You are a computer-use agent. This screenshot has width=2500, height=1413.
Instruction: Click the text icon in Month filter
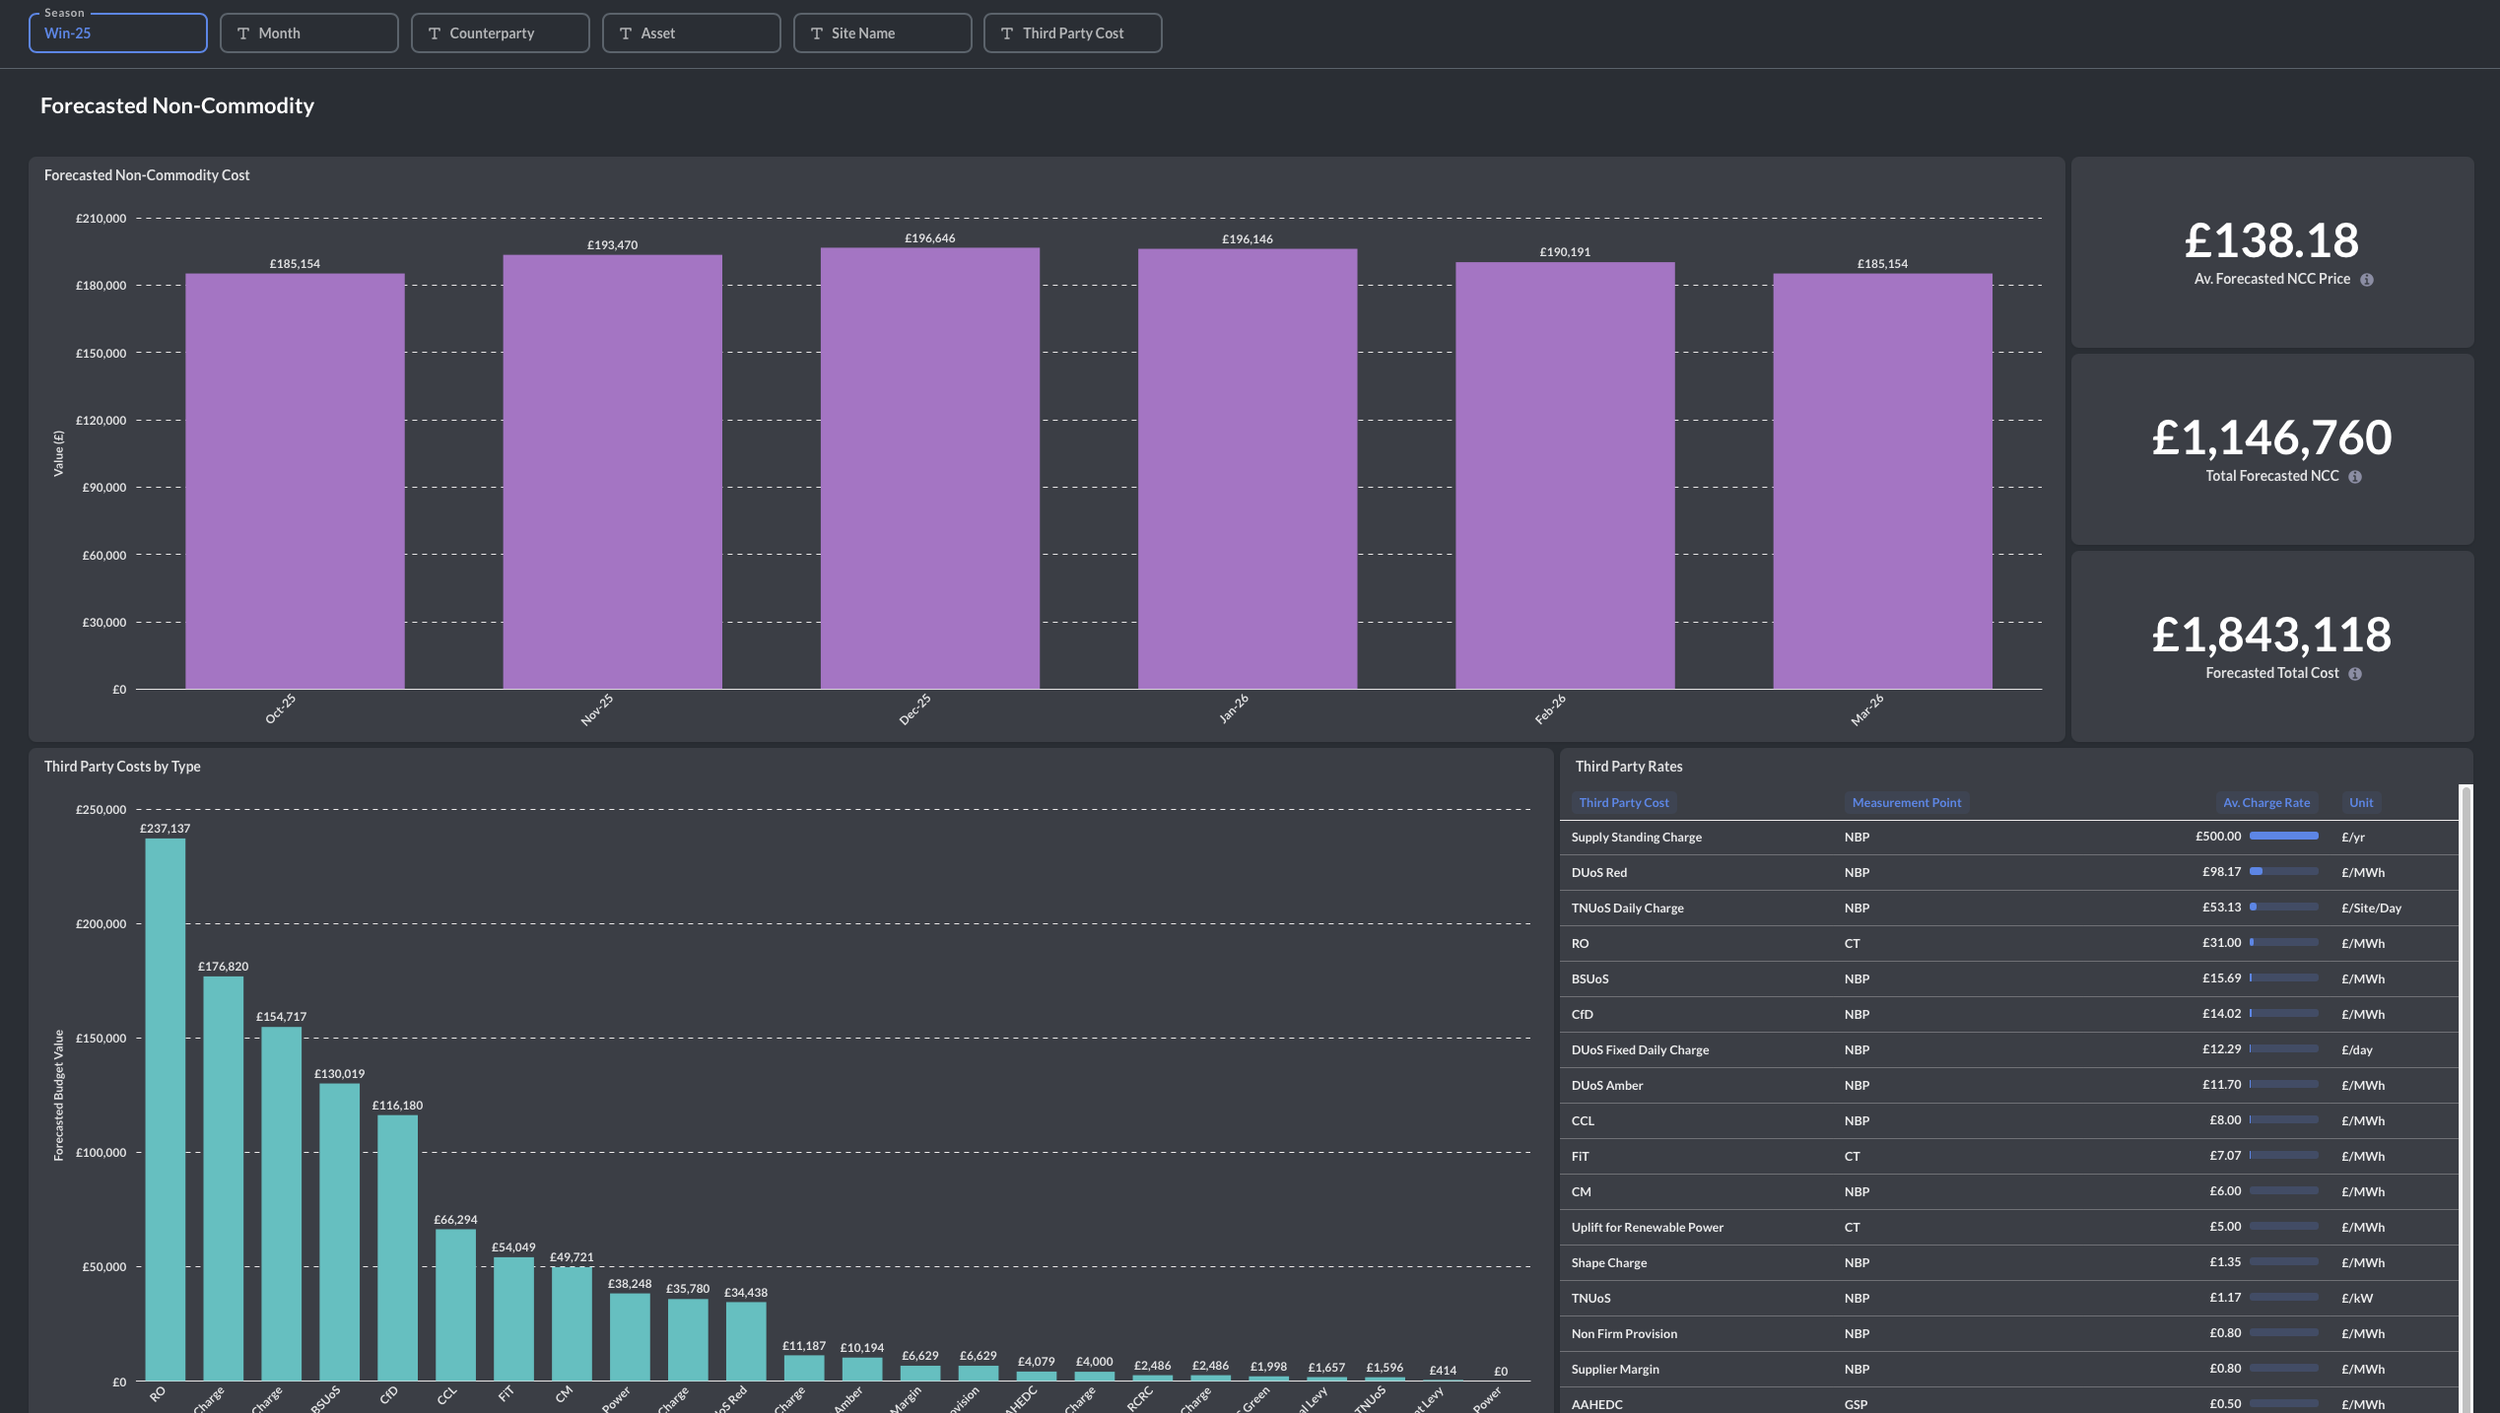pyautogui.click(x=243, y=34)
